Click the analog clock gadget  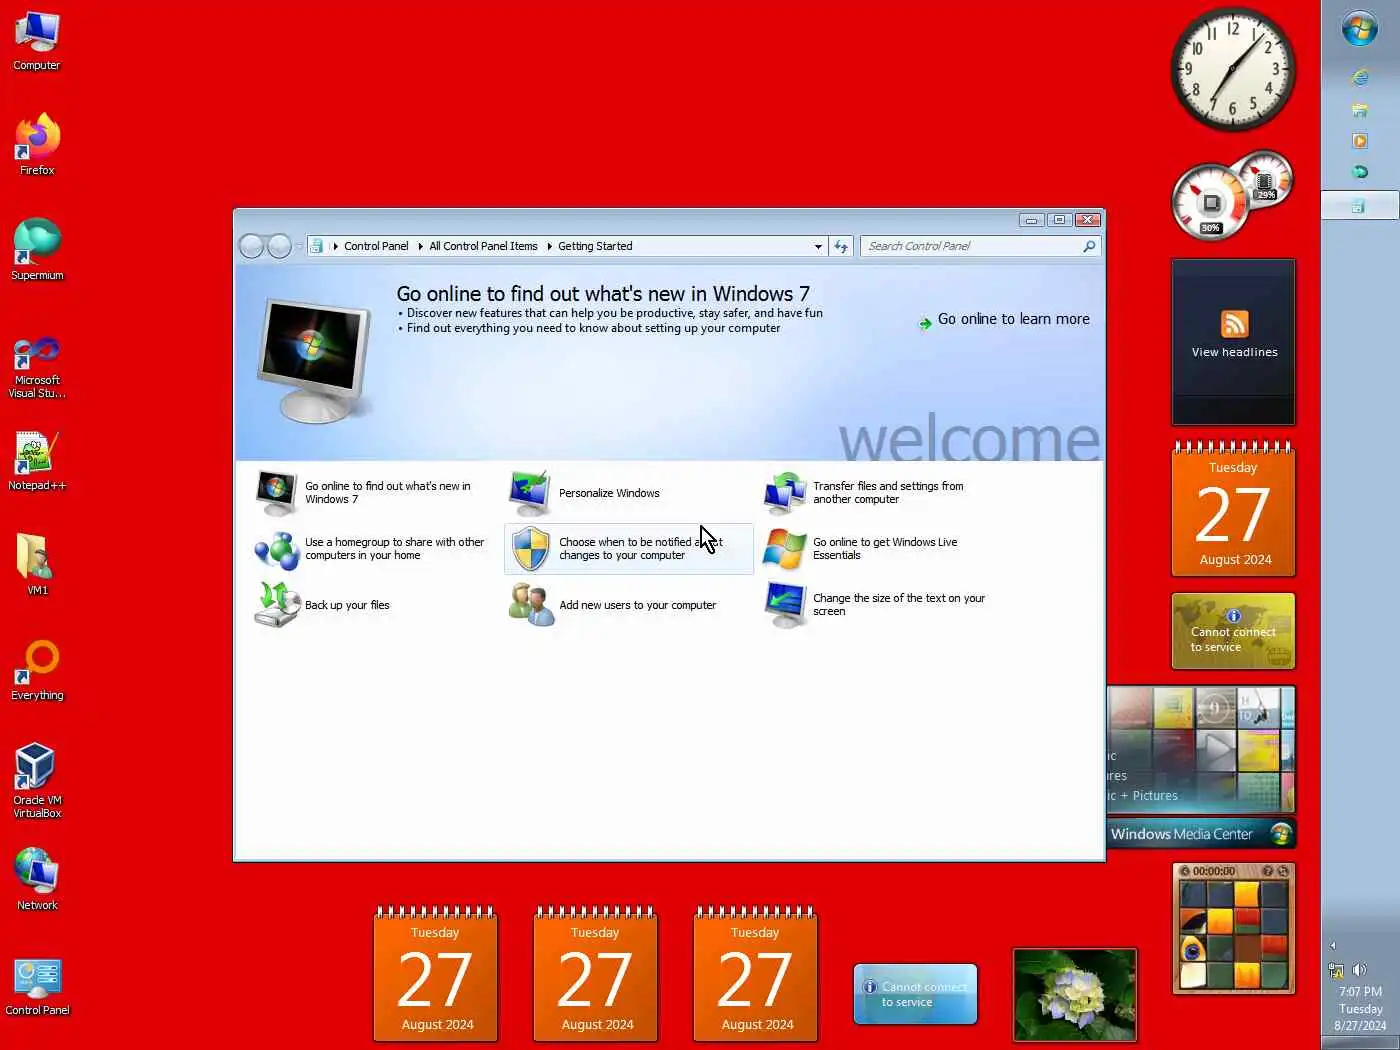(x=1233, y=70)
